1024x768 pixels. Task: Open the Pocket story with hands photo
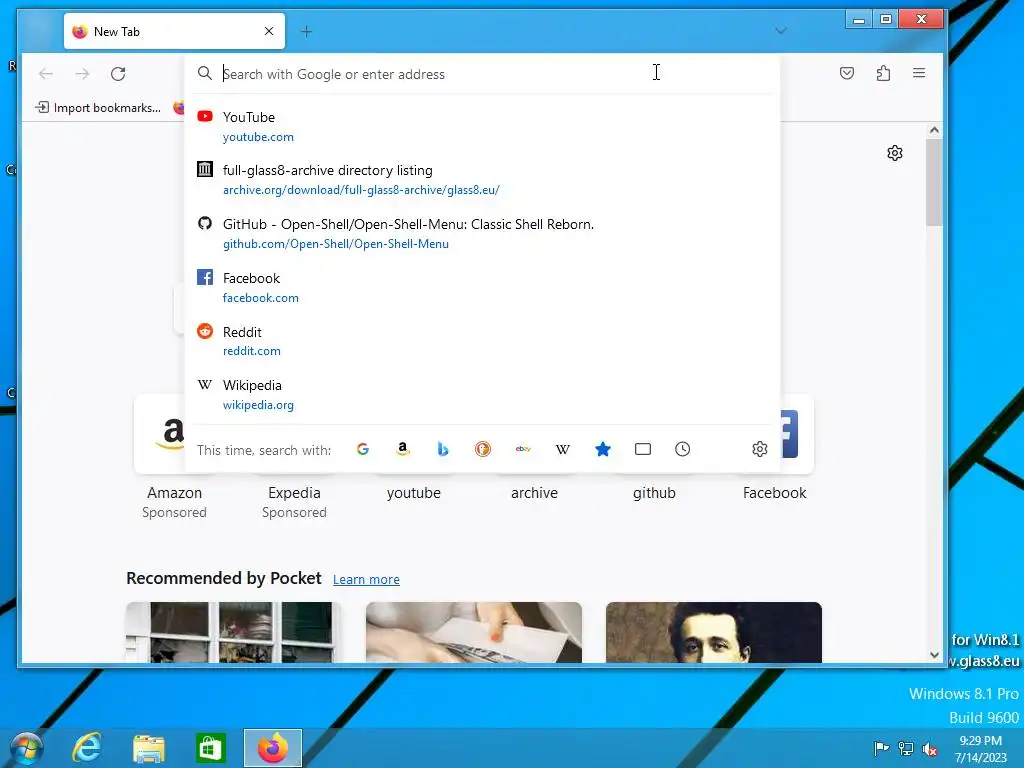point(473,632)
